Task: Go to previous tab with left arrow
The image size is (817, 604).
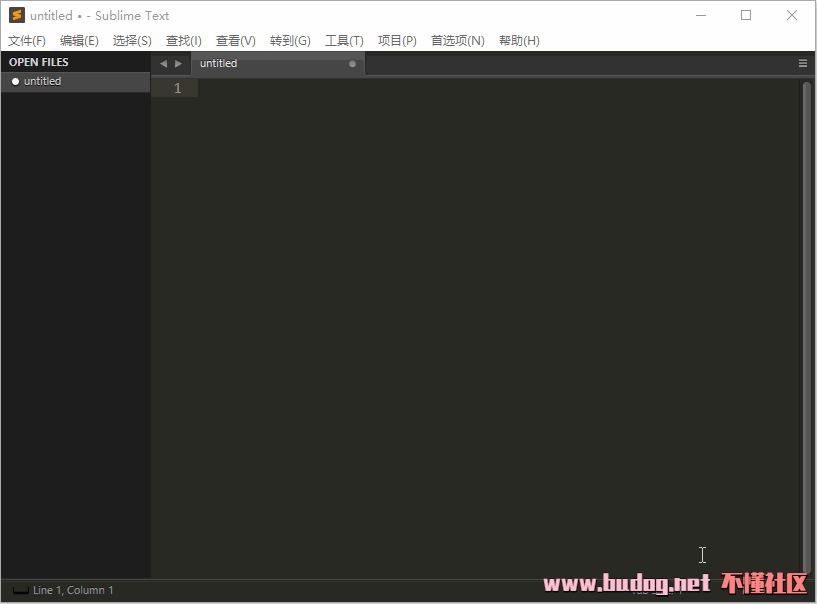Action: pyautogui.click(x=164, y=64)
